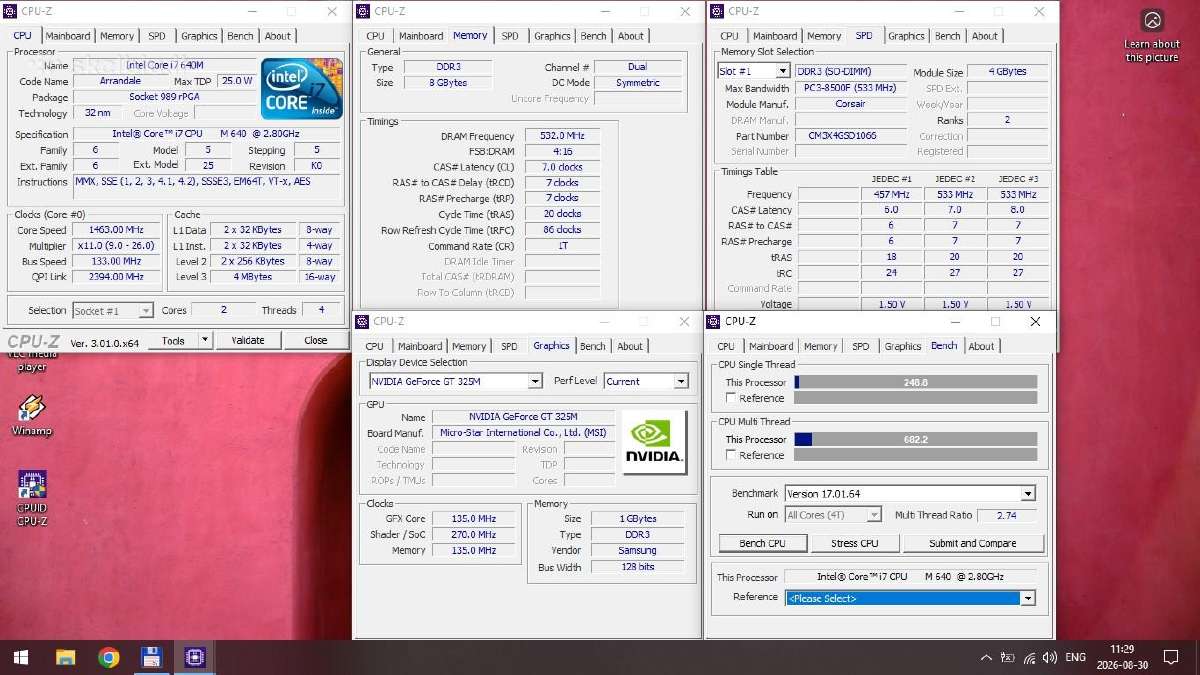Switch the ENG input language indicator
Image resolution: width=1200 pixels, height=675 pixels.
1076,657
